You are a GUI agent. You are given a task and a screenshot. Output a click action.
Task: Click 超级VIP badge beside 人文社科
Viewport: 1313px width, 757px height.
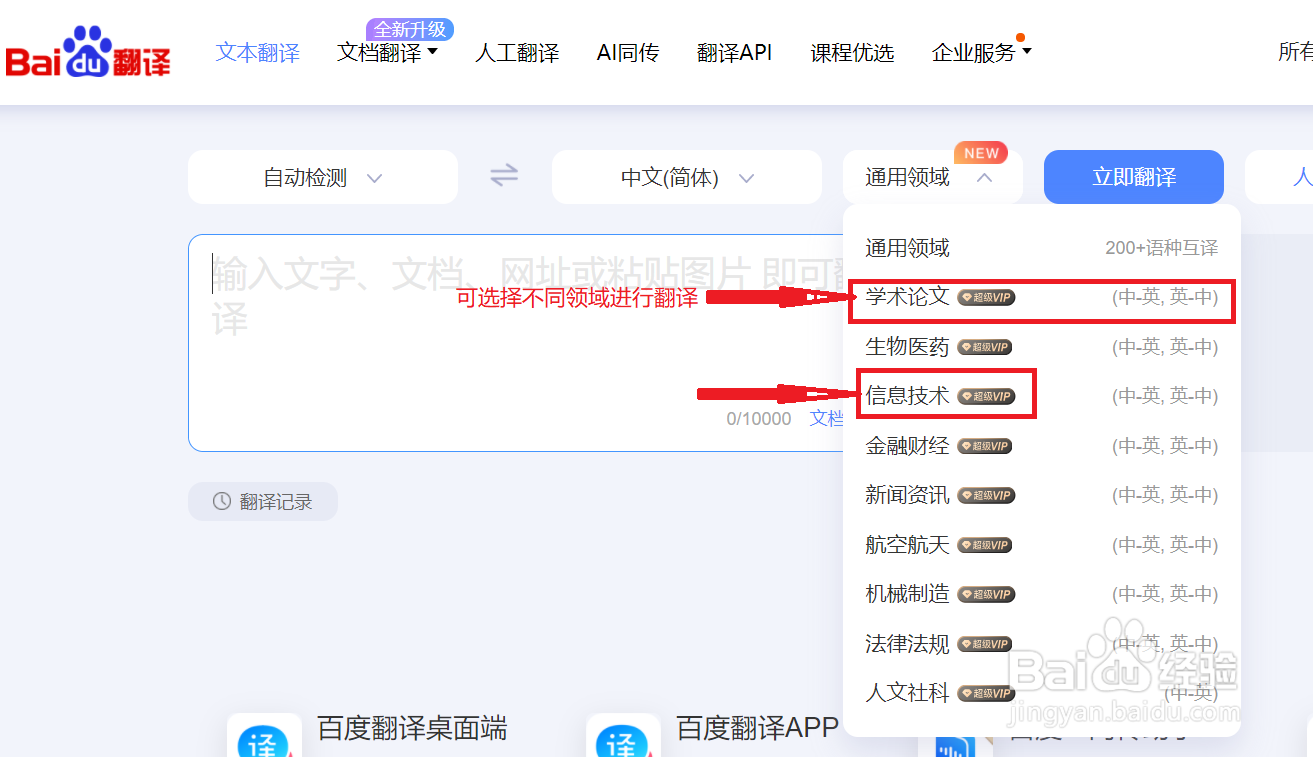click(986, 693)
